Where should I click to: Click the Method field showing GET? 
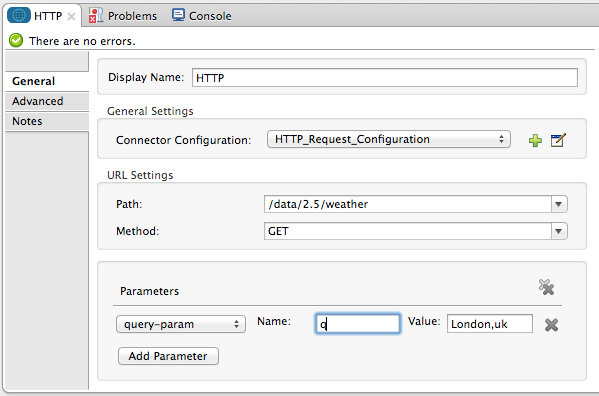(x=408, y=231)
